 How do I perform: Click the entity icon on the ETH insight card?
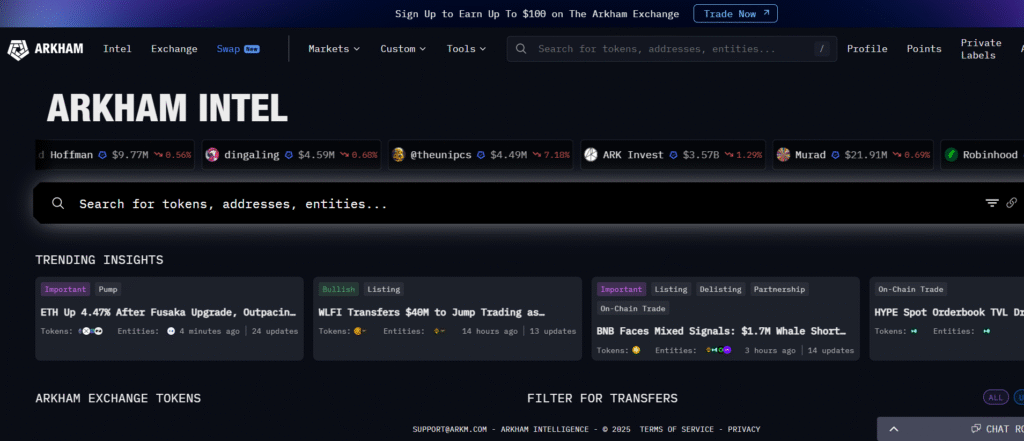171,331
